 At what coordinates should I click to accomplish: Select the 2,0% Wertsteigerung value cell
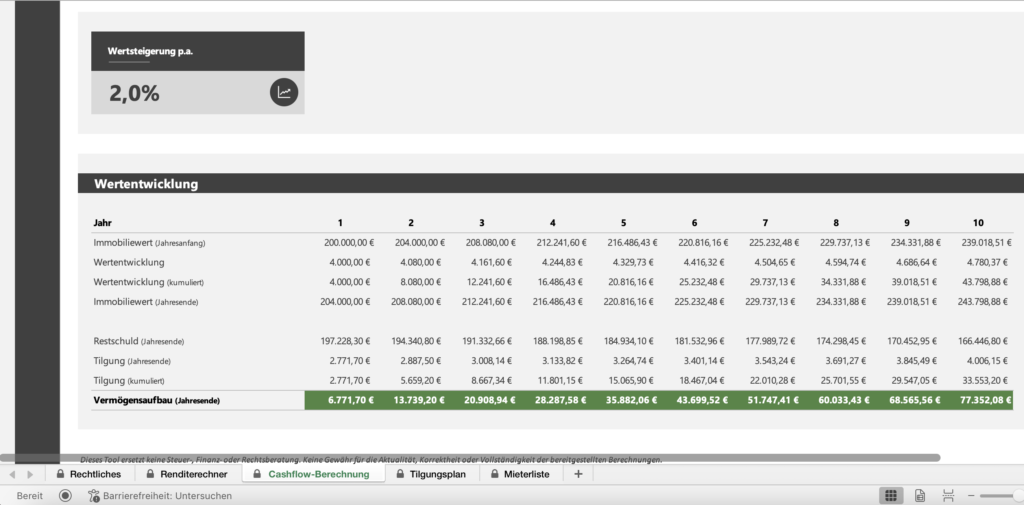pos(133,94)
